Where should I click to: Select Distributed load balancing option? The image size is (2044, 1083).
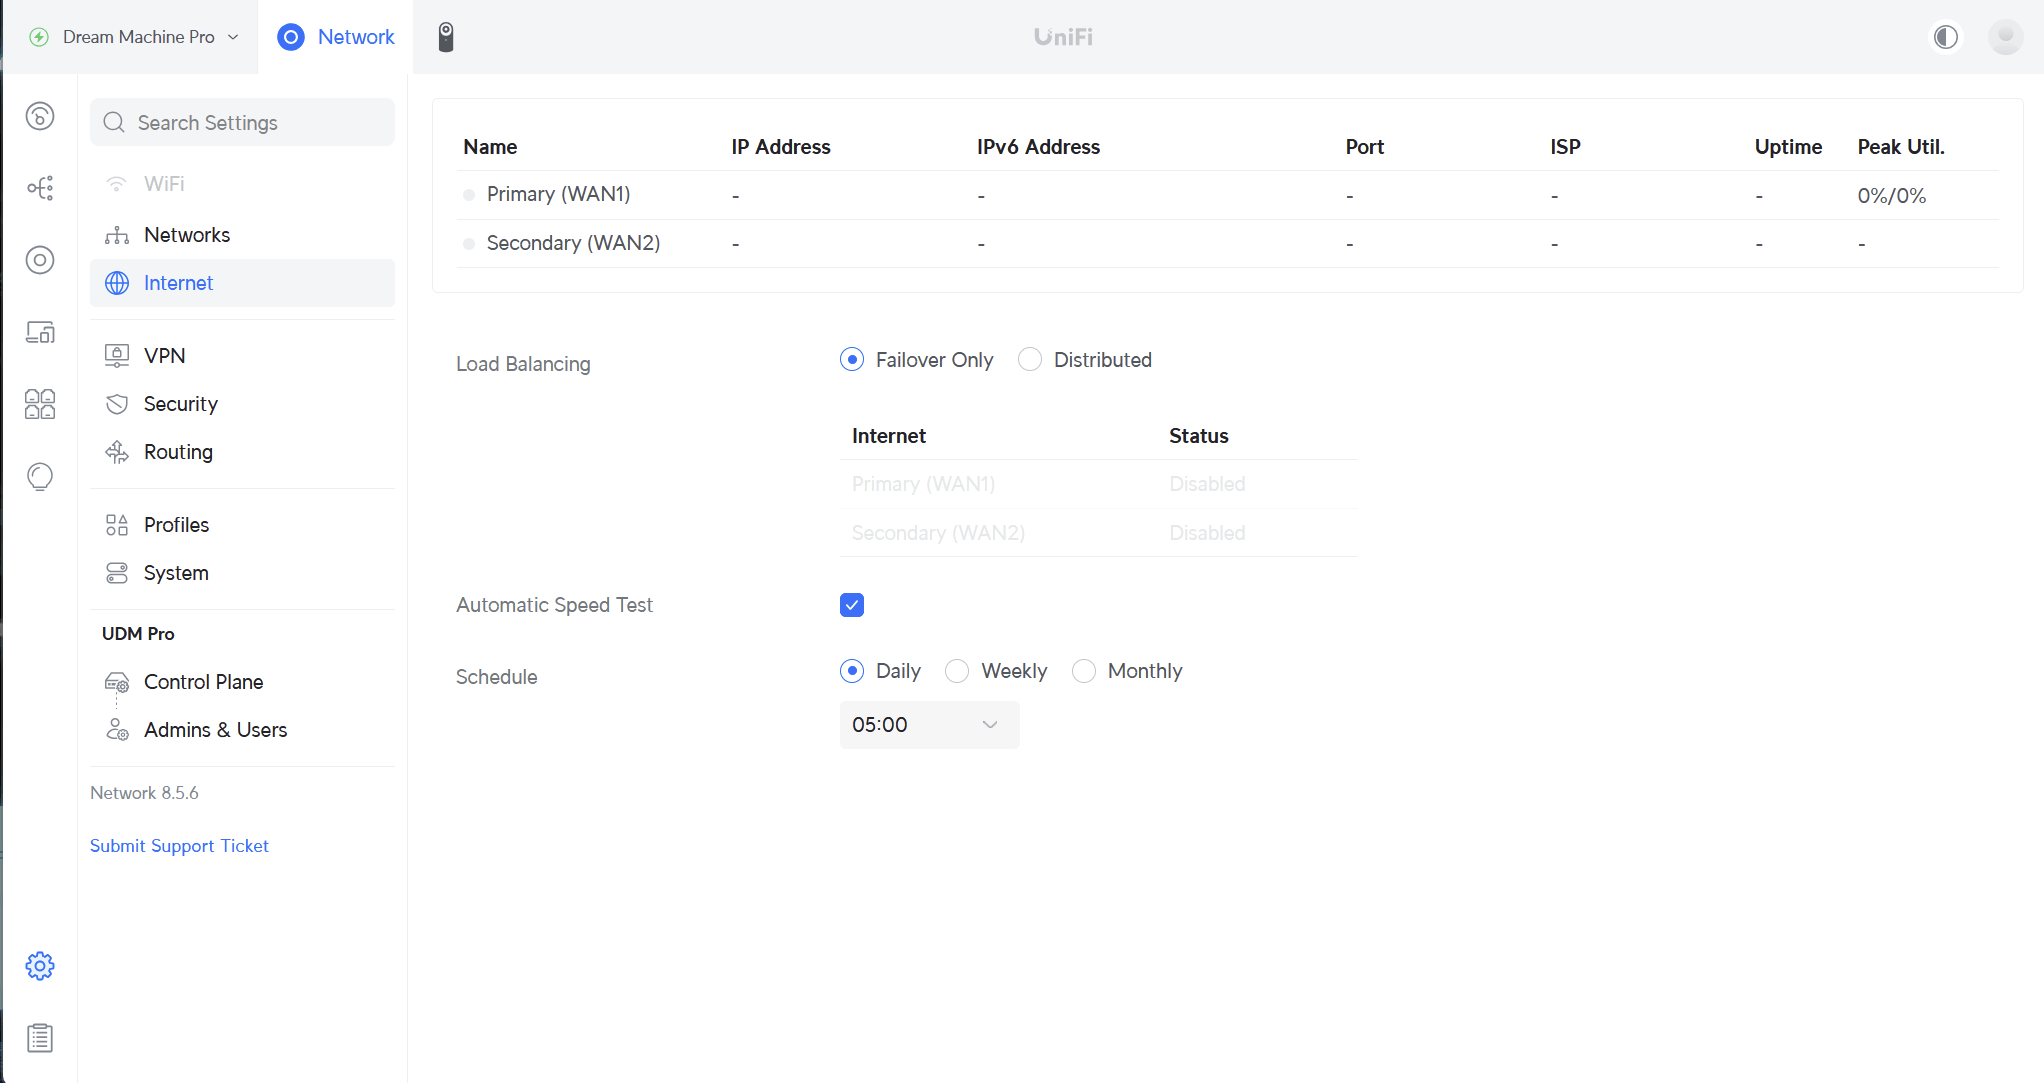[x=1030, y=360]
